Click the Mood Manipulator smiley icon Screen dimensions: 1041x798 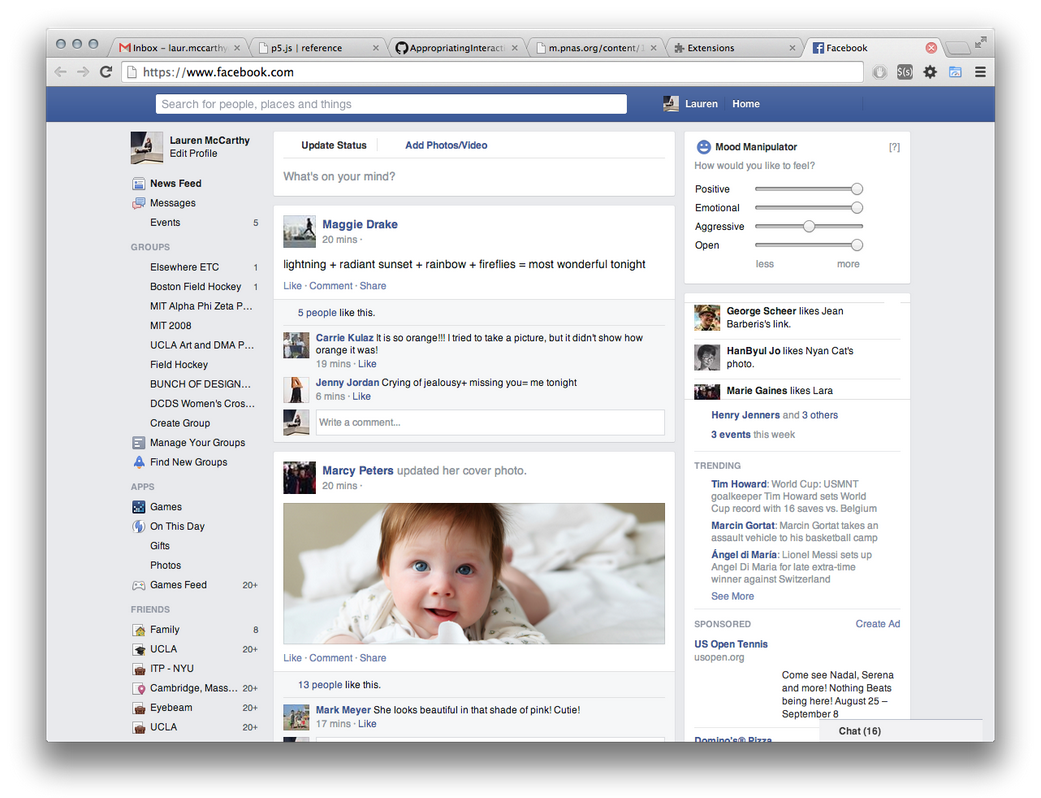(x=703, y=147)
